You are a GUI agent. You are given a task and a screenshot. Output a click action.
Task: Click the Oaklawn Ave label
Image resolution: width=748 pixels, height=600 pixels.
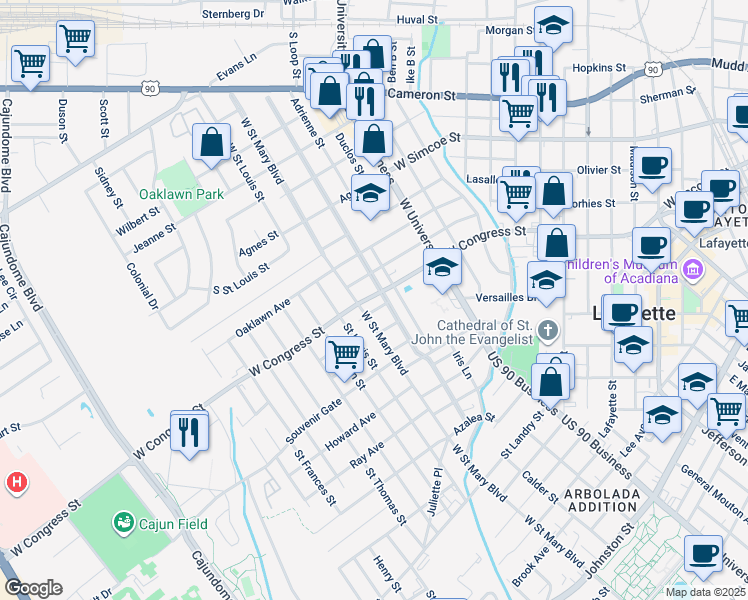coord(263,318)
